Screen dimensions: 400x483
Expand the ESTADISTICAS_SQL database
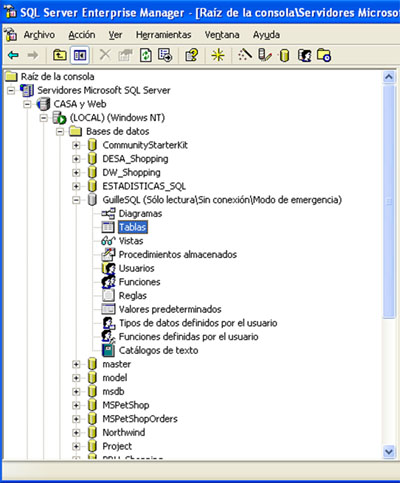(x=76, y=186)
